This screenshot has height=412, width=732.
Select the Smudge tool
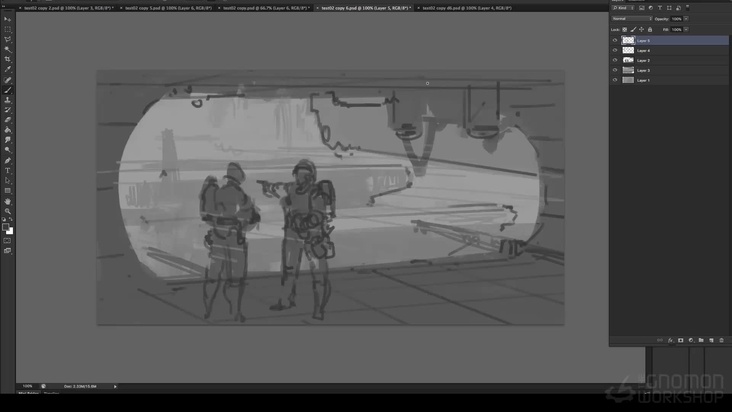7,140
